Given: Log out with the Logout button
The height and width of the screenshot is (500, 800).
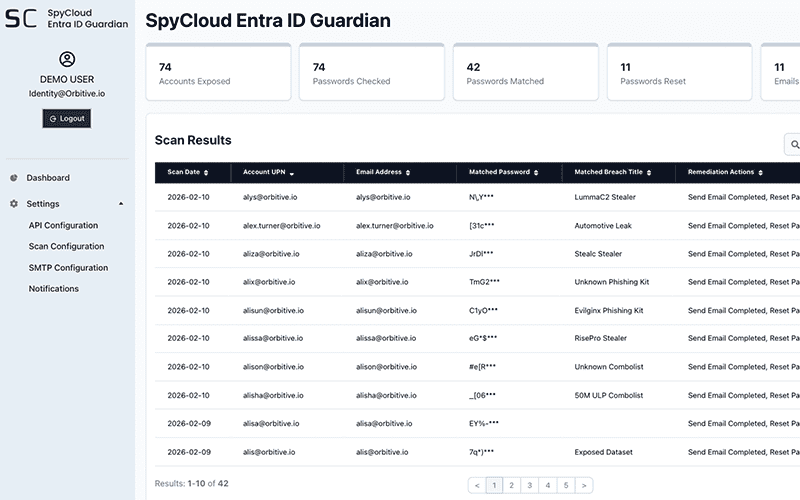Looking at the screenshot, I should [x=67, y=118].
